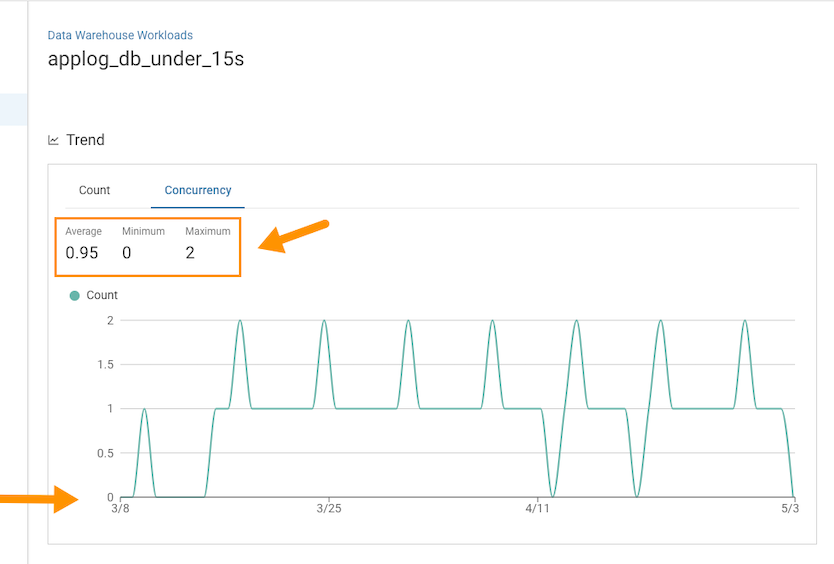The width and height of the screenshot is (834, 564).
Task: Click the Trend chart icon
Action: (54, 140)
